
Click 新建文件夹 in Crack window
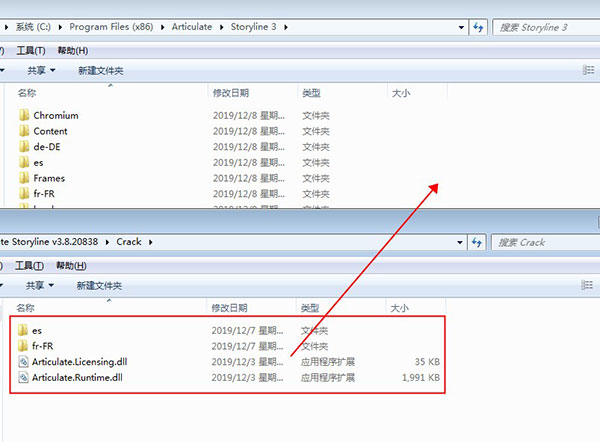click(99, 285)
